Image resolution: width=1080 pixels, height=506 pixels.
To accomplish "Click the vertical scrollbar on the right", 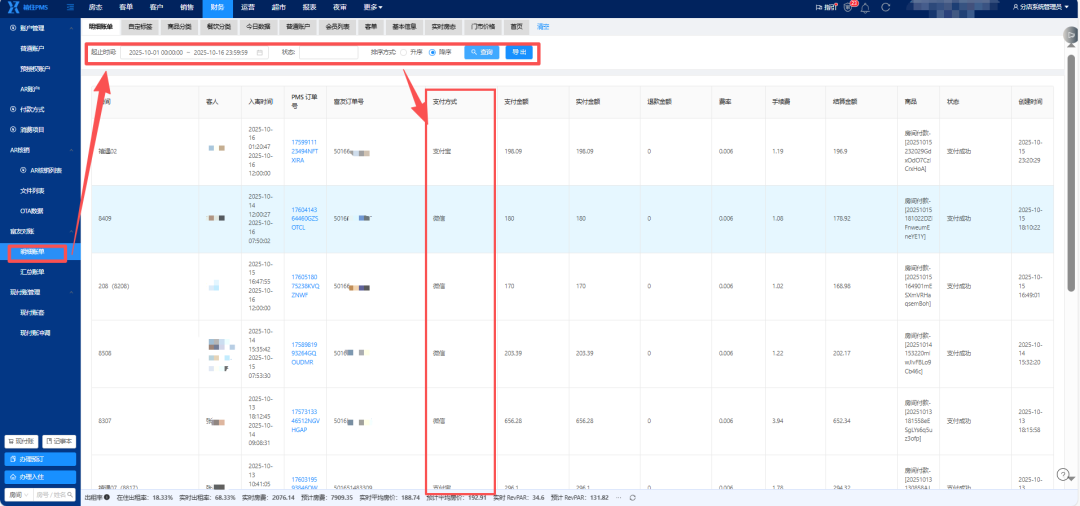I will click(x=1070, y=172).
